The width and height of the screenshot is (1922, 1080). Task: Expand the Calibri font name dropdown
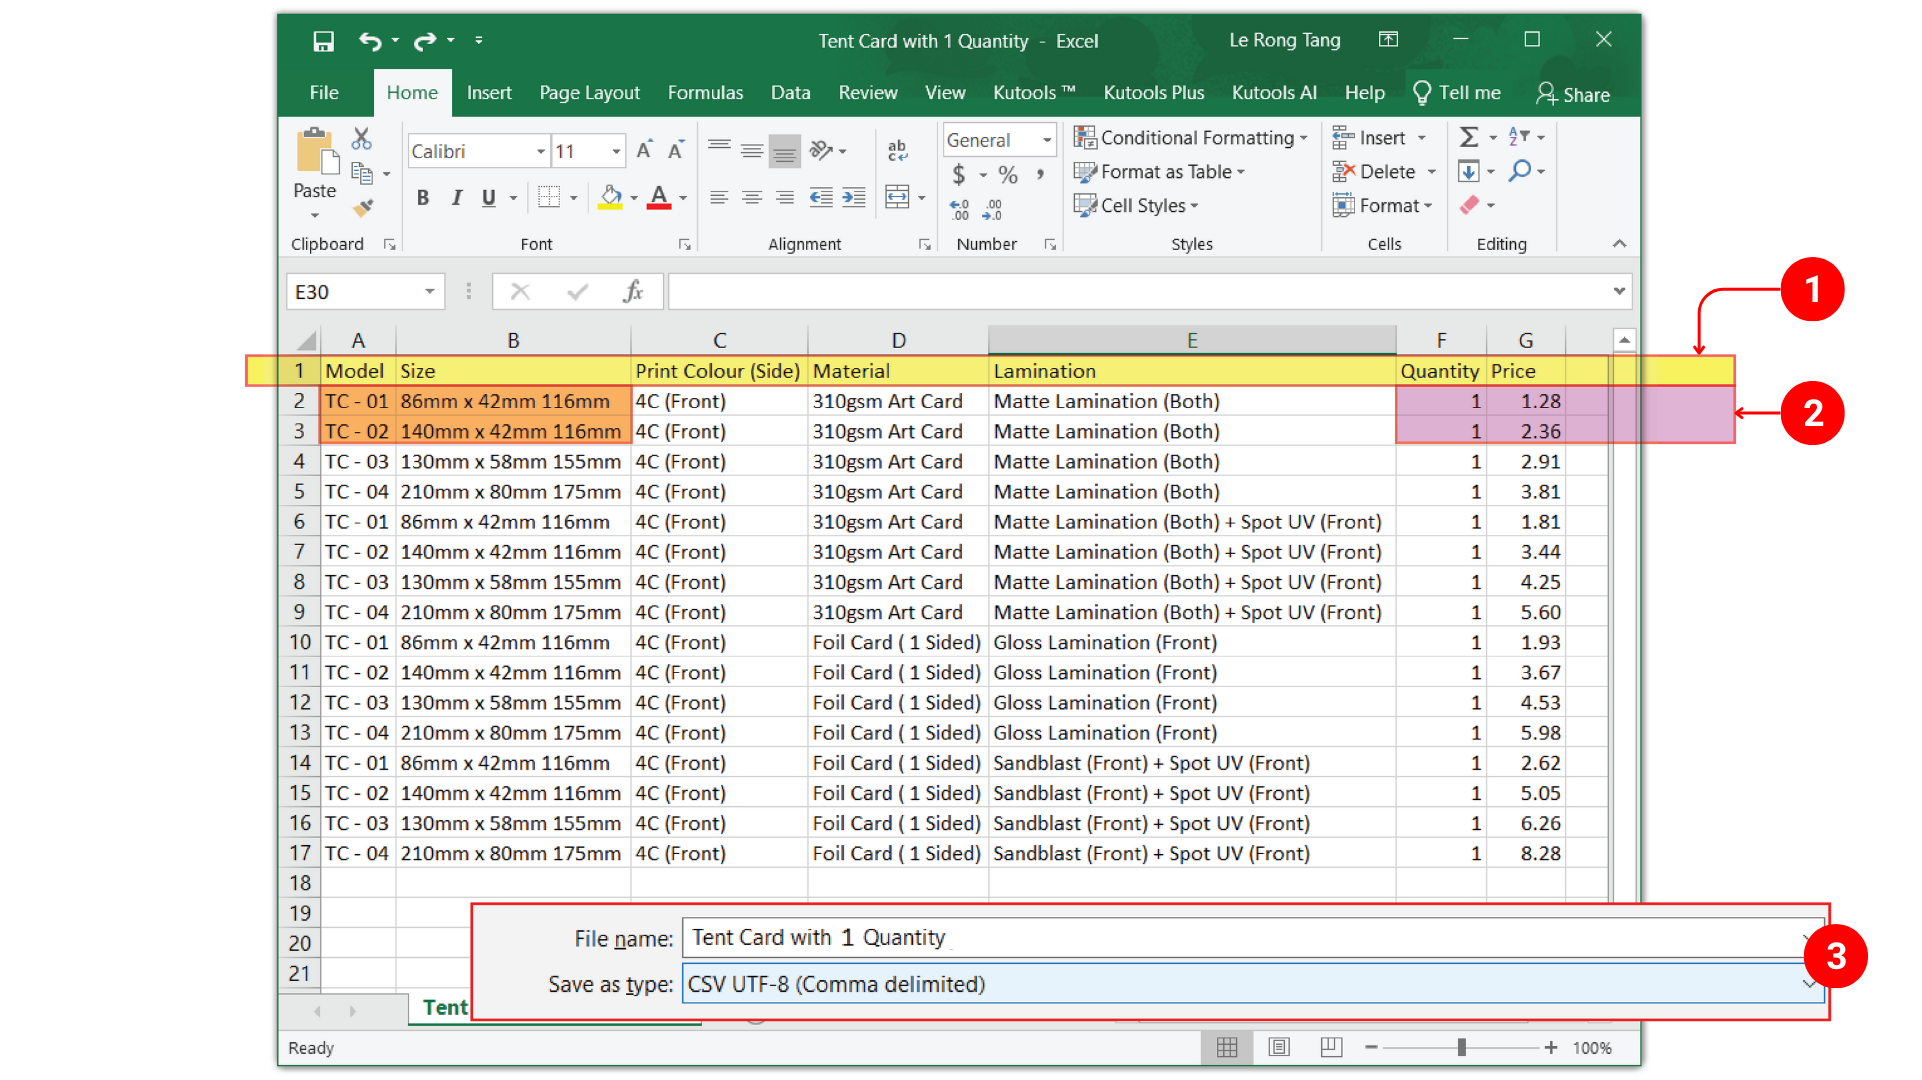541,152
